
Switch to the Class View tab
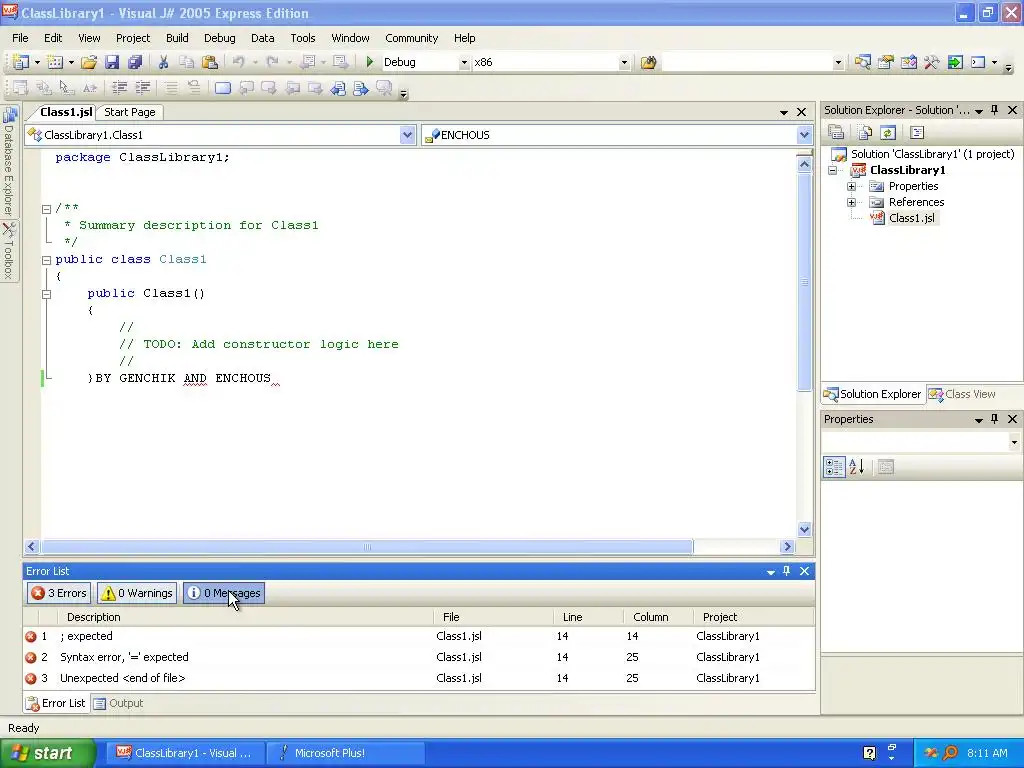click(x=962, y=394)
